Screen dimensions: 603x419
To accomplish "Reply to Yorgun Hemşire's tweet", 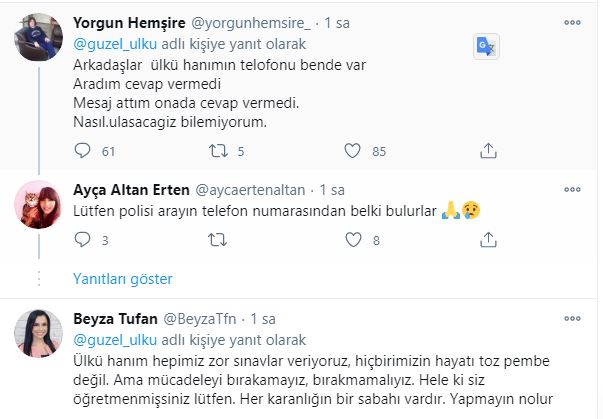I will pyautogui.click(x=83, y=152).
